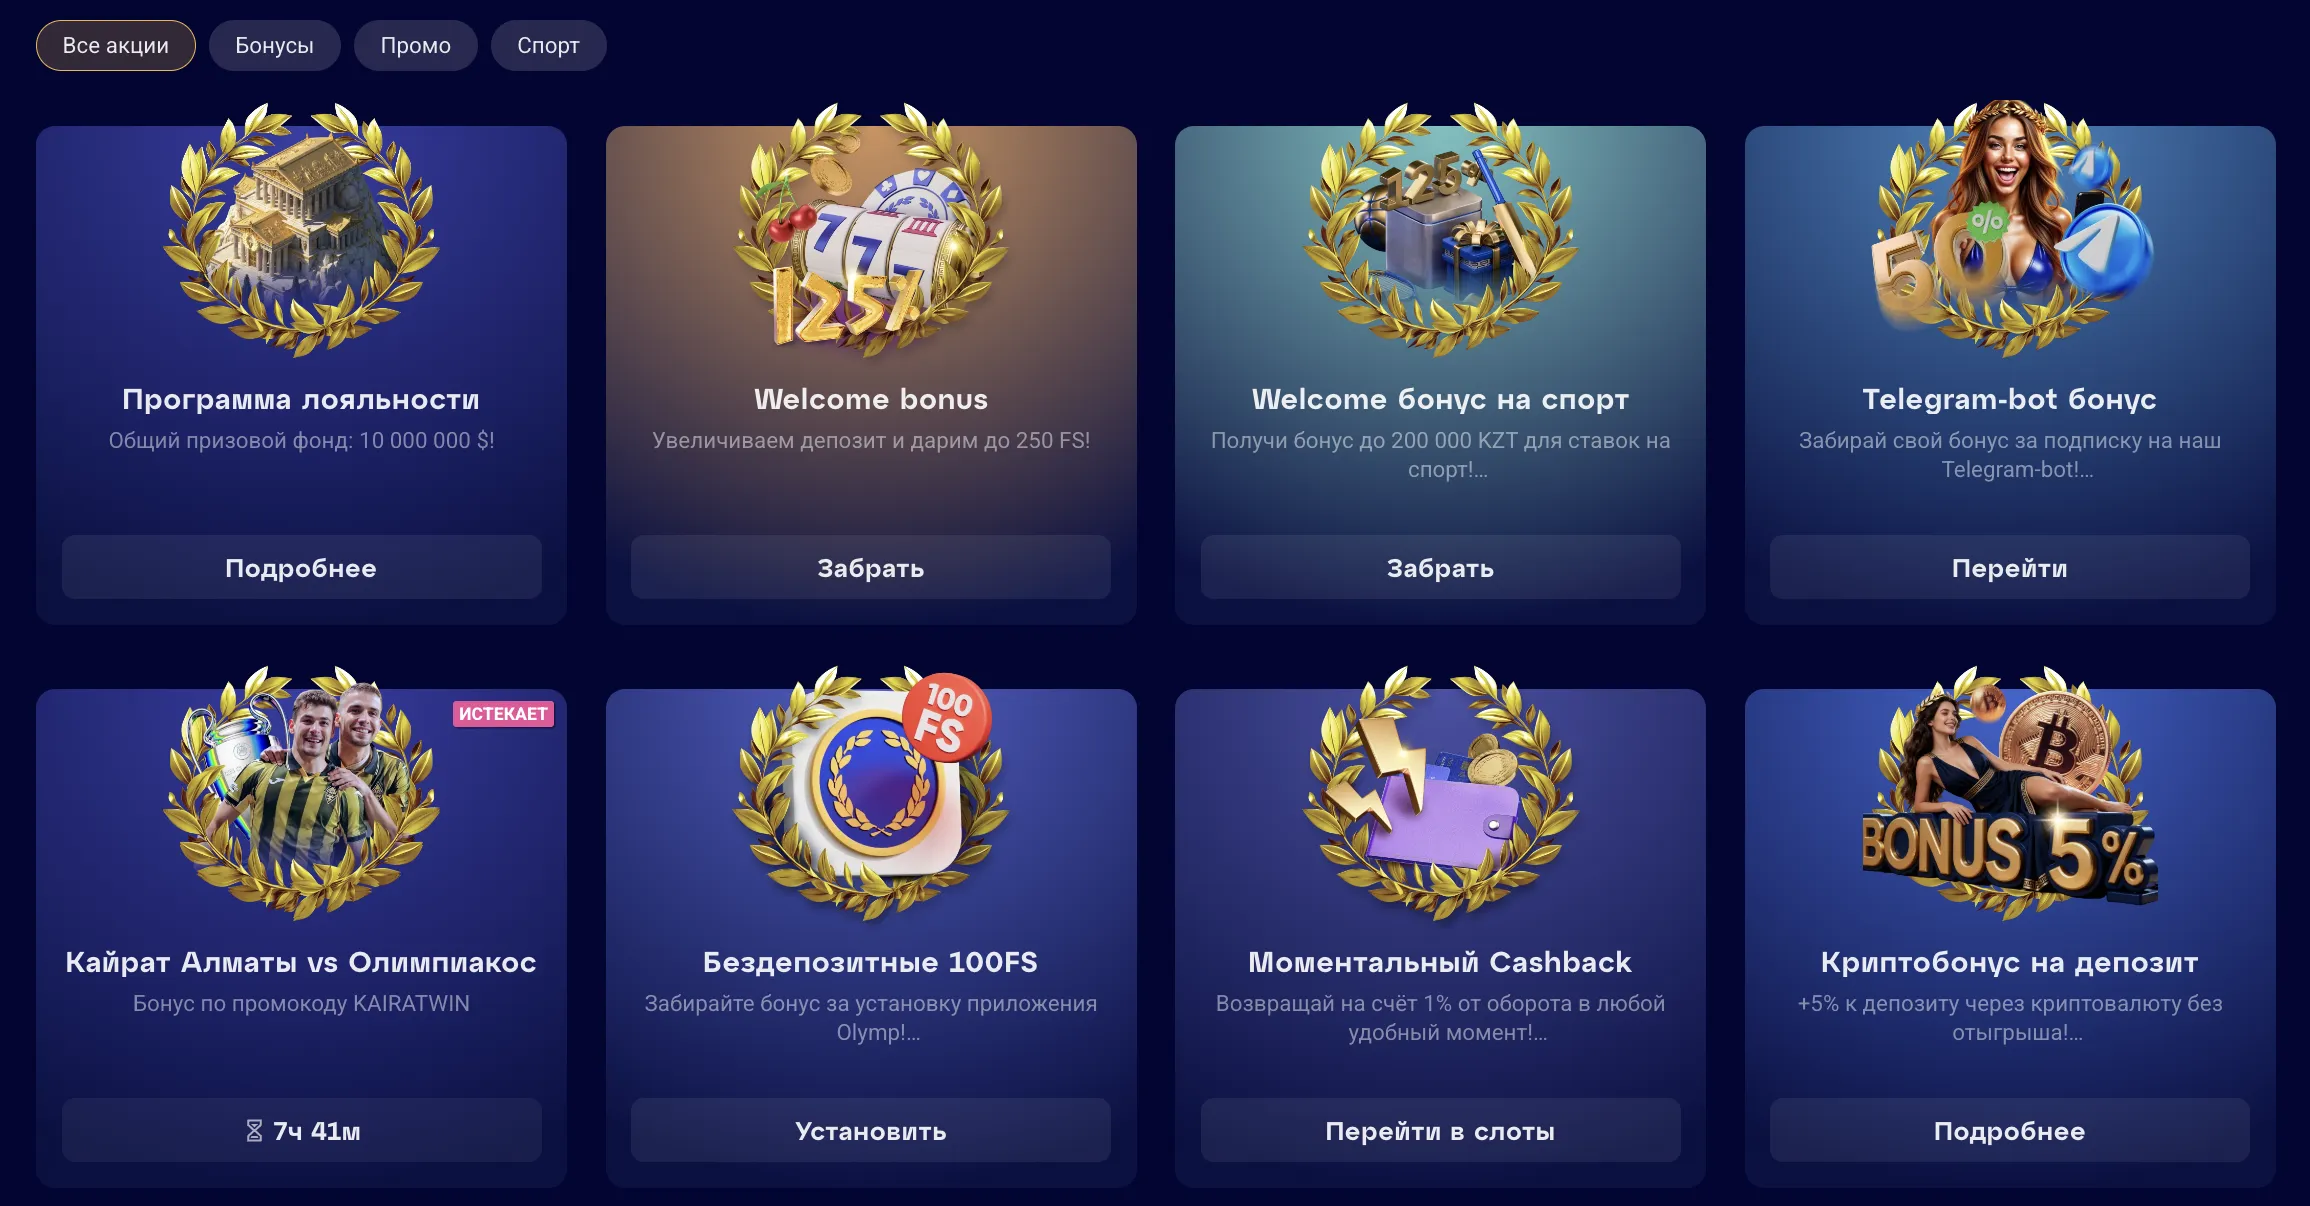This screenshot has width=2310, height=1206.
Task: Click Перейти on the Telegram-bot бонус card
Action: tap(2010, 567)
